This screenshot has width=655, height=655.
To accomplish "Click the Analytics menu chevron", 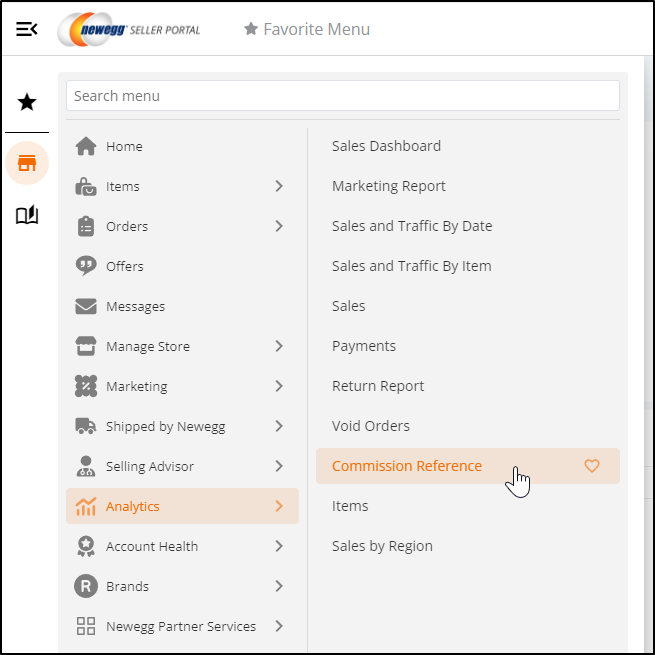I will click(x=279, y=506).
